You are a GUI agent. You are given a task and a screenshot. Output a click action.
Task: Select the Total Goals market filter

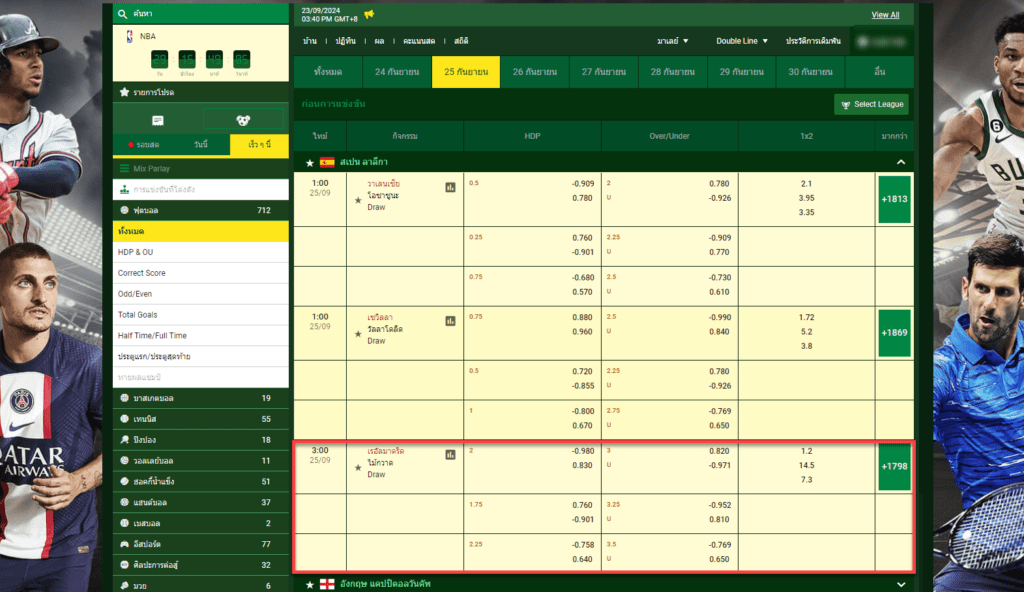(200, 315)
